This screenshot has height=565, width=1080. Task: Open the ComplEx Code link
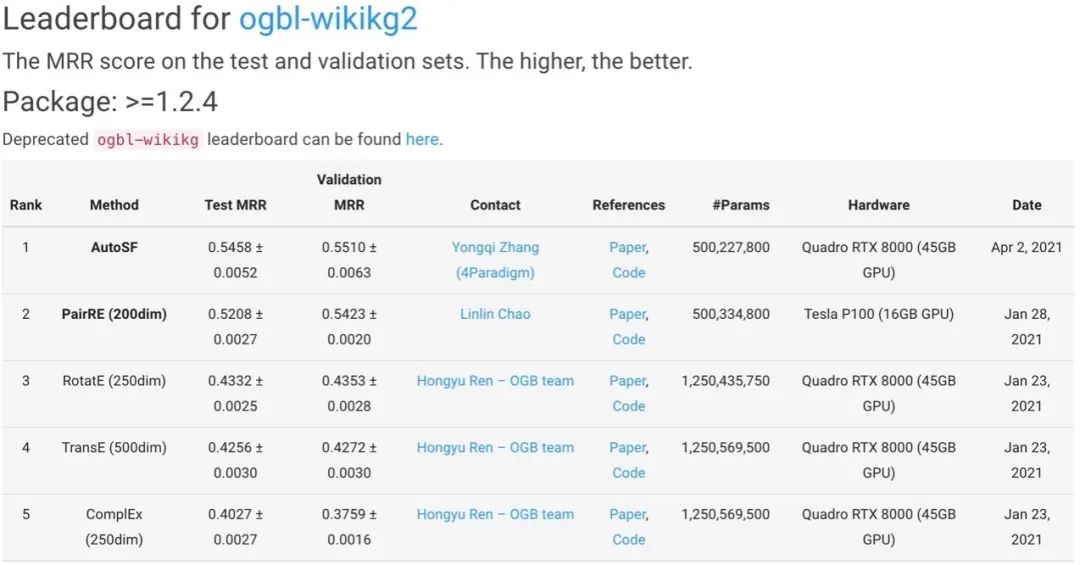[x=629, y=540]
